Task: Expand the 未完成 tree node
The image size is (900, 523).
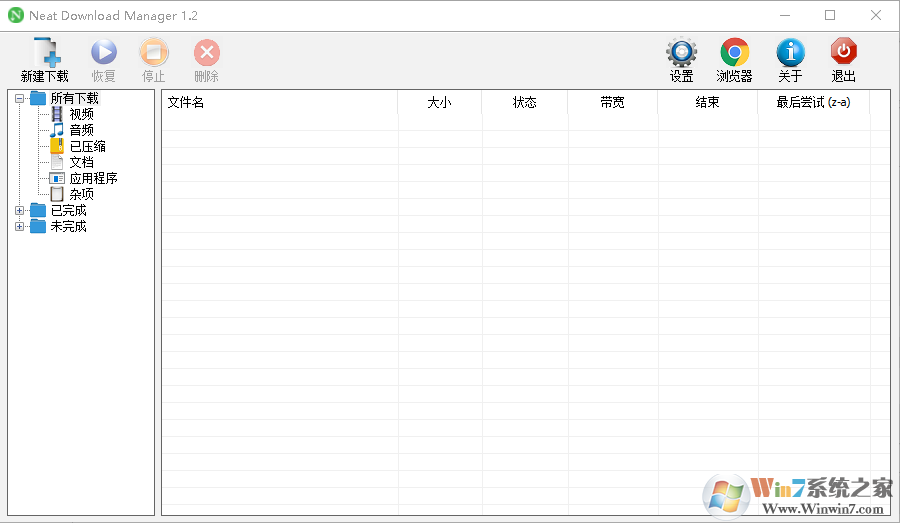Action: (x=19, y=226)
